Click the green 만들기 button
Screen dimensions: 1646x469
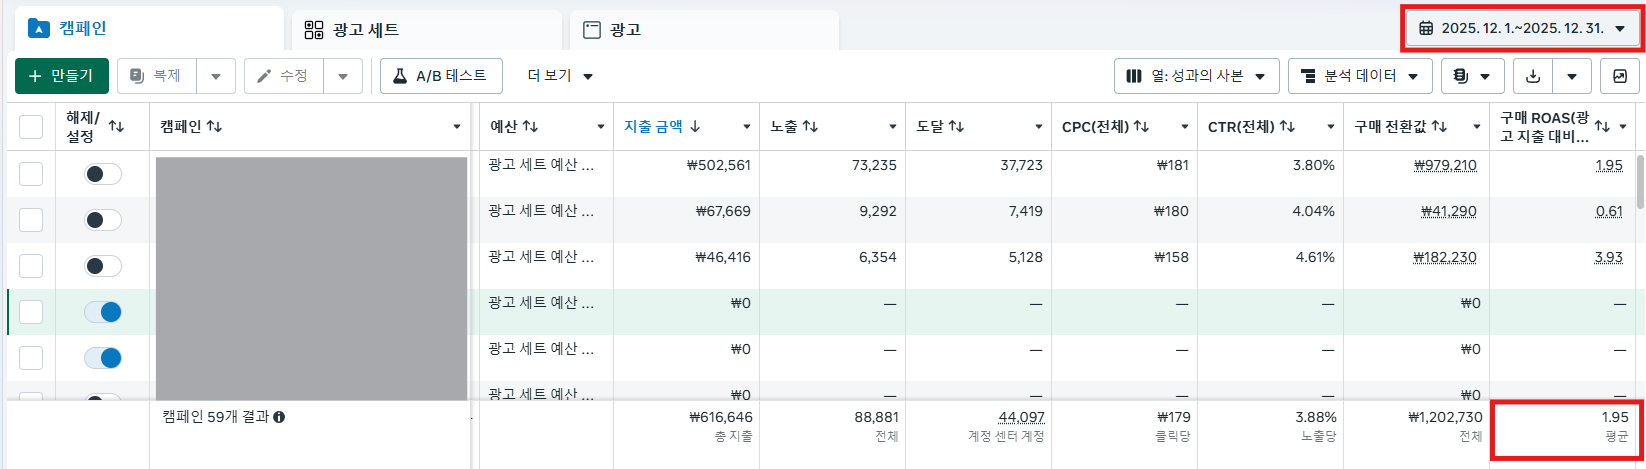pyautogui.click(x=62, y=76)
